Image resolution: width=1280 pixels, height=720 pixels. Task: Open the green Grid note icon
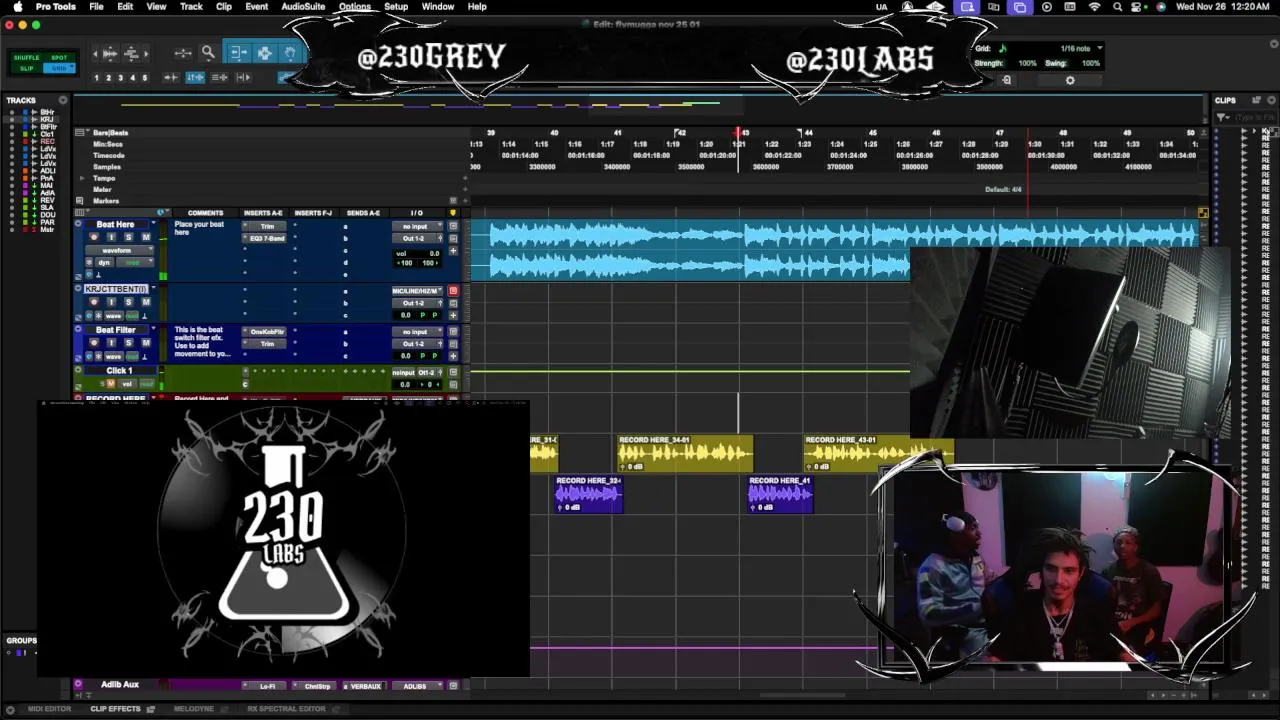coord(1003,48)
